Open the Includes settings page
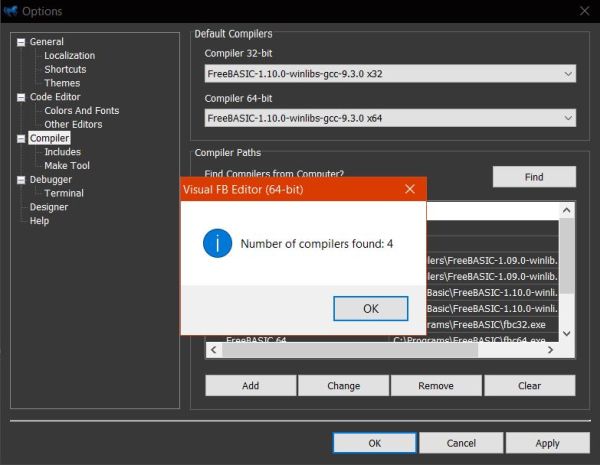Viewport: 600px width, 465px height. pyautogui.click(x=62, y=152)
